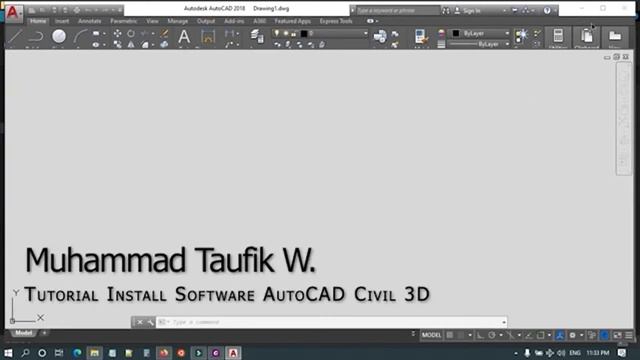Click the Clean Screen status icon
The image size is (640, 360).
(x=617, y=335)
